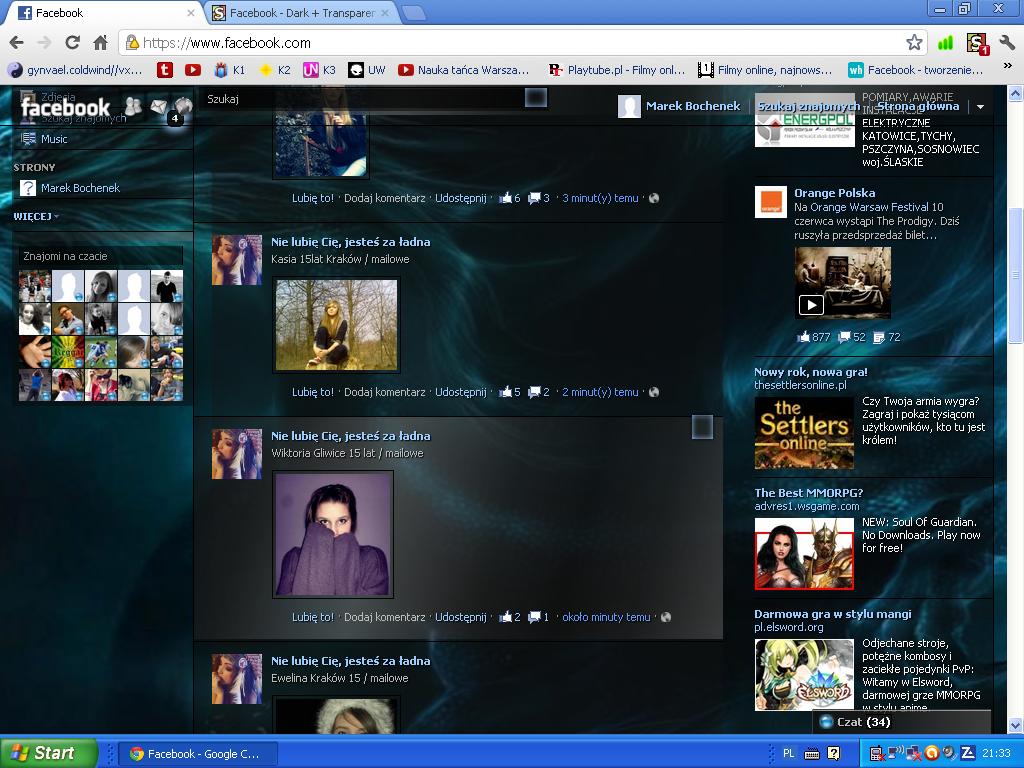Switch to the Facebook - Dark + Transparent tab
Viewport: 1024px width, 768px height.
pos(302,13)
